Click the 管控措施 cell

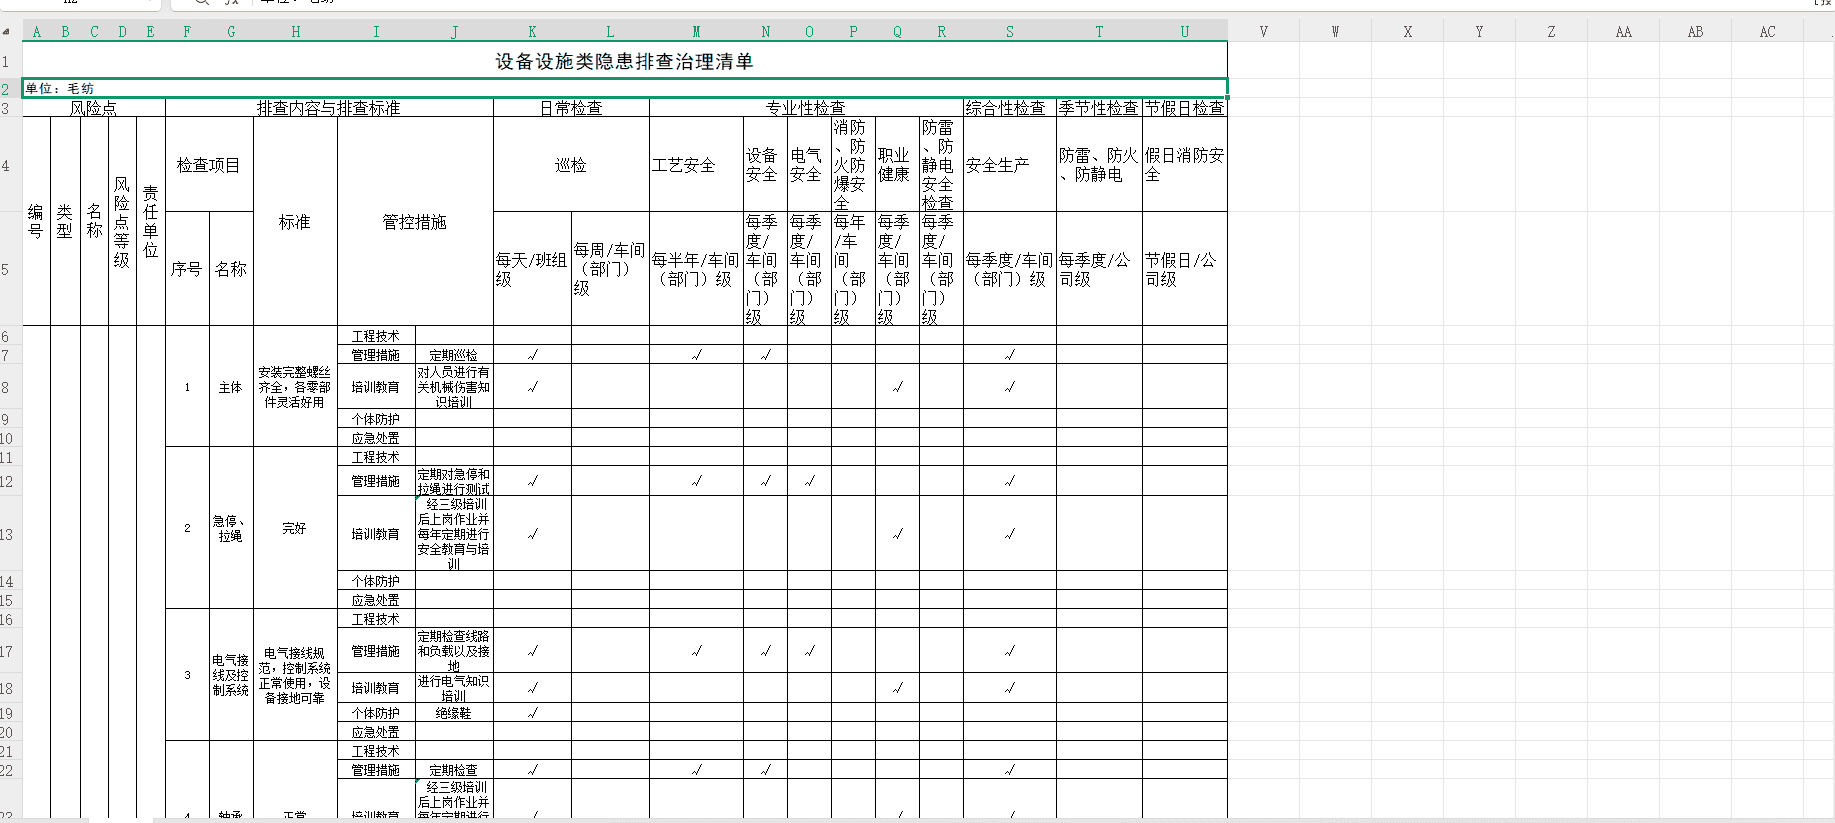(414, 222)
